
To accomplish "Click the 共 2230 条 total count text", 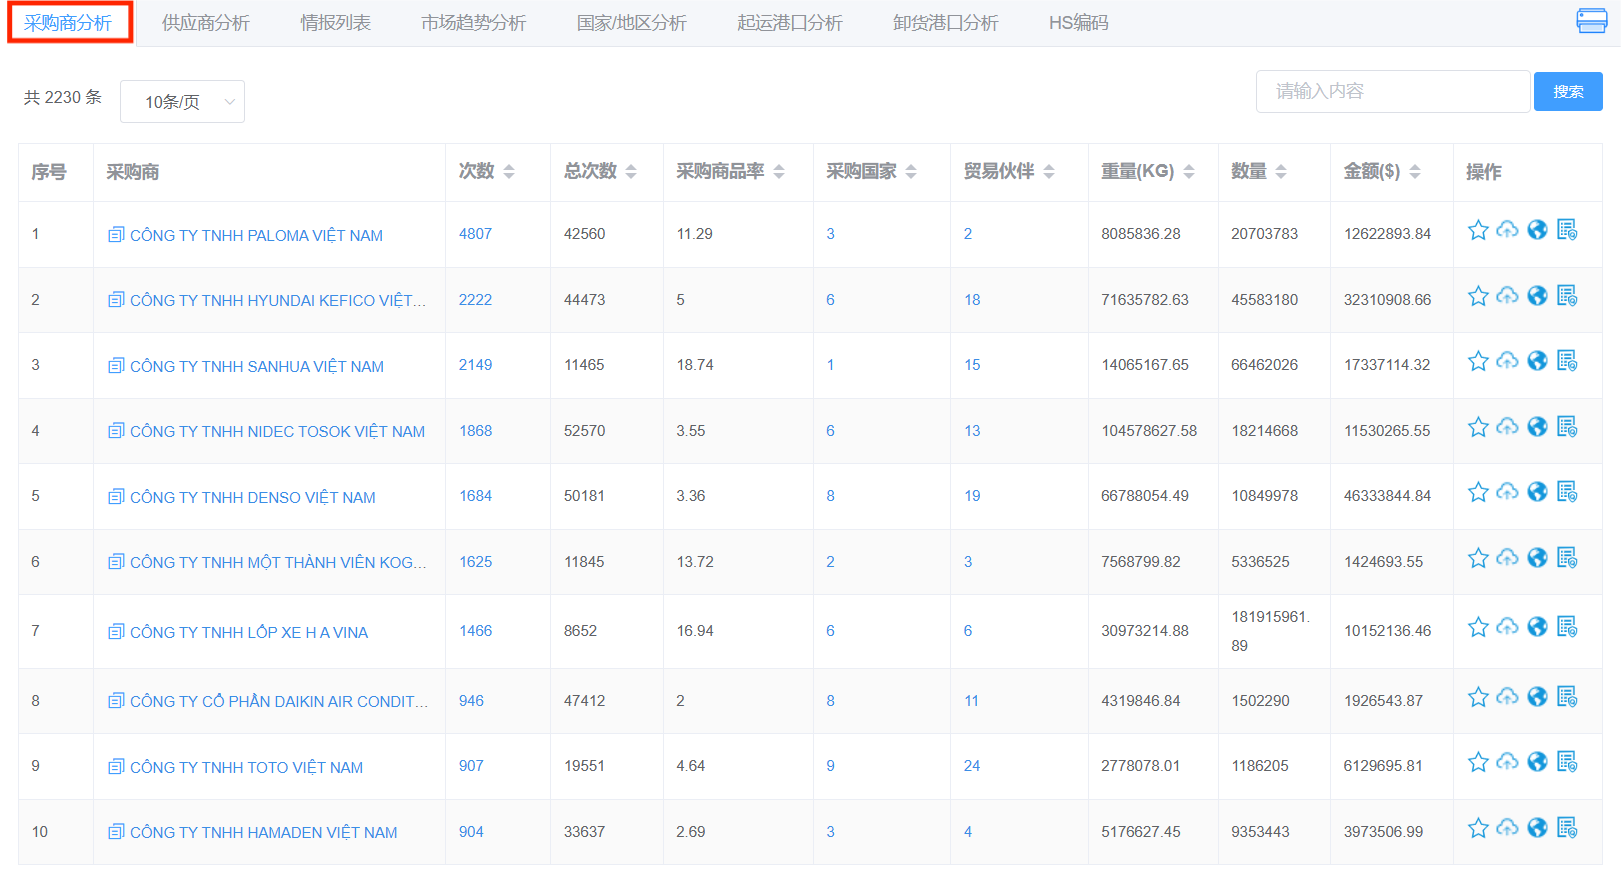I will click(x=63, y=97).
